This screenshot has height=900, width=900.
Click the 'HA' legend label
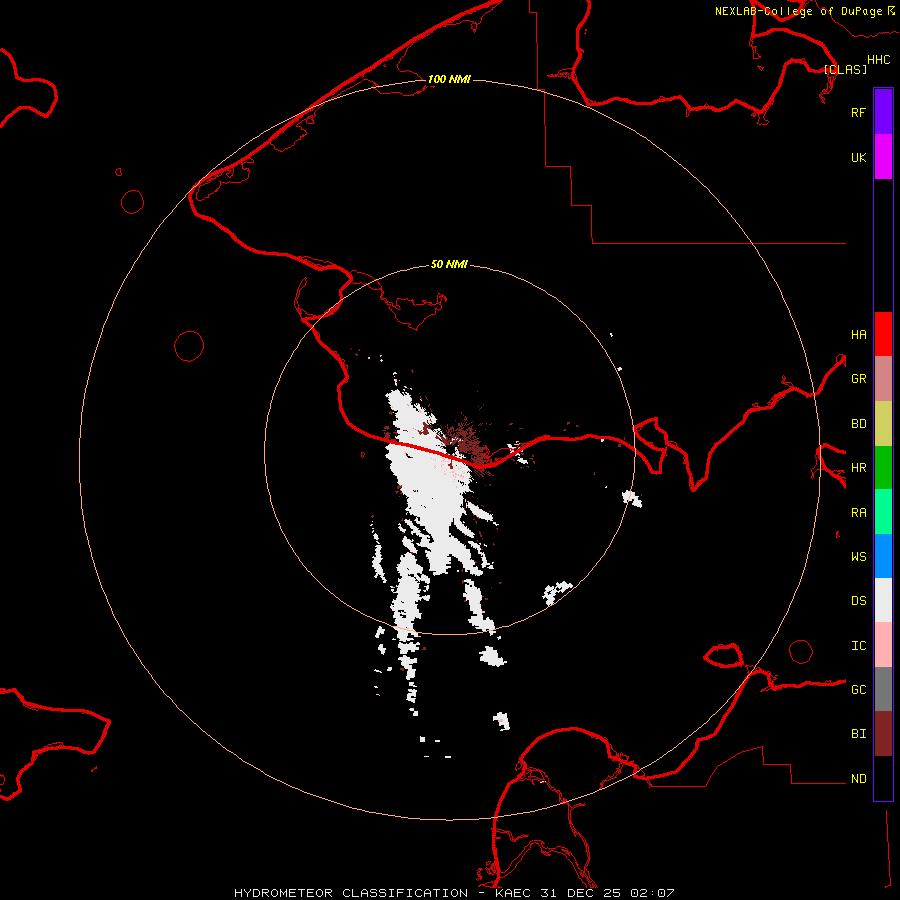858,335
